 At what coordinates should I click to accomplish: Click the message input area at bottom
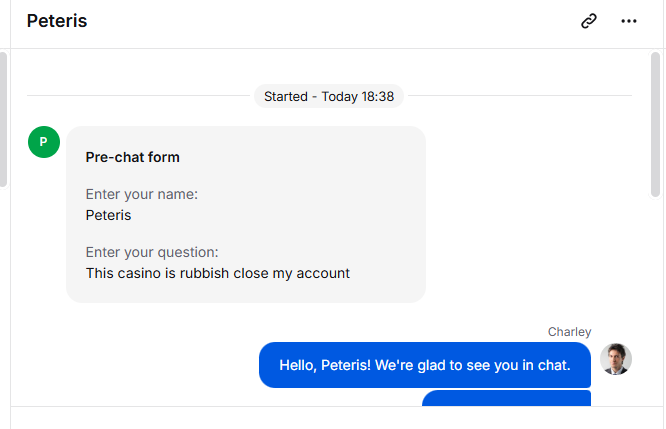337,418
